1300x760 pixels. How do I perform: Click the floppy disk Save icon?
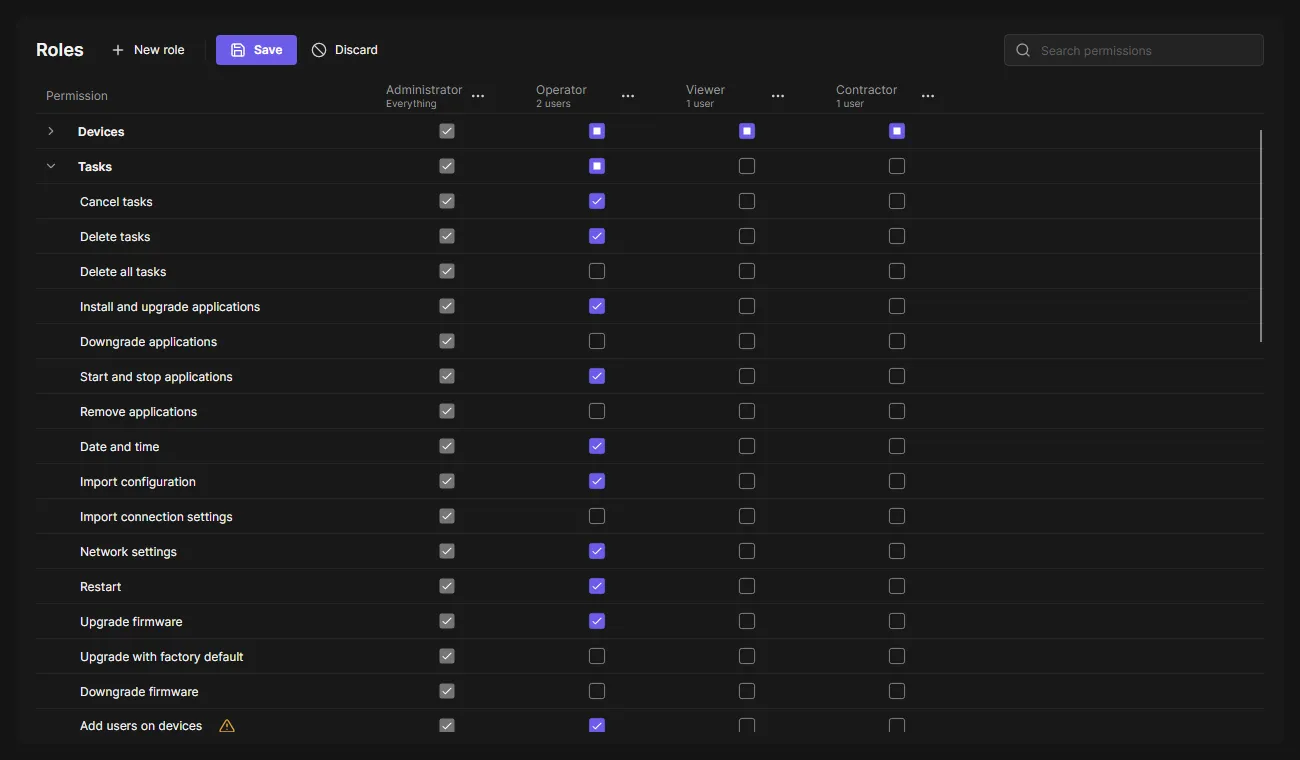(x=238, y=50)
